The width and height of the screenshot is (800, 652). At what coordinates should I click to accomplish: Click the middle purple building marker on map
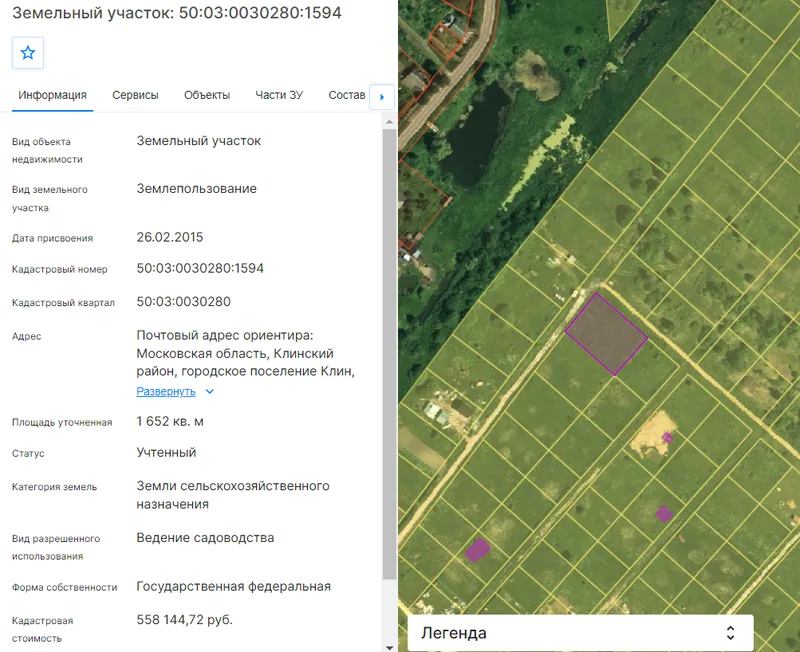coord(664,514)
